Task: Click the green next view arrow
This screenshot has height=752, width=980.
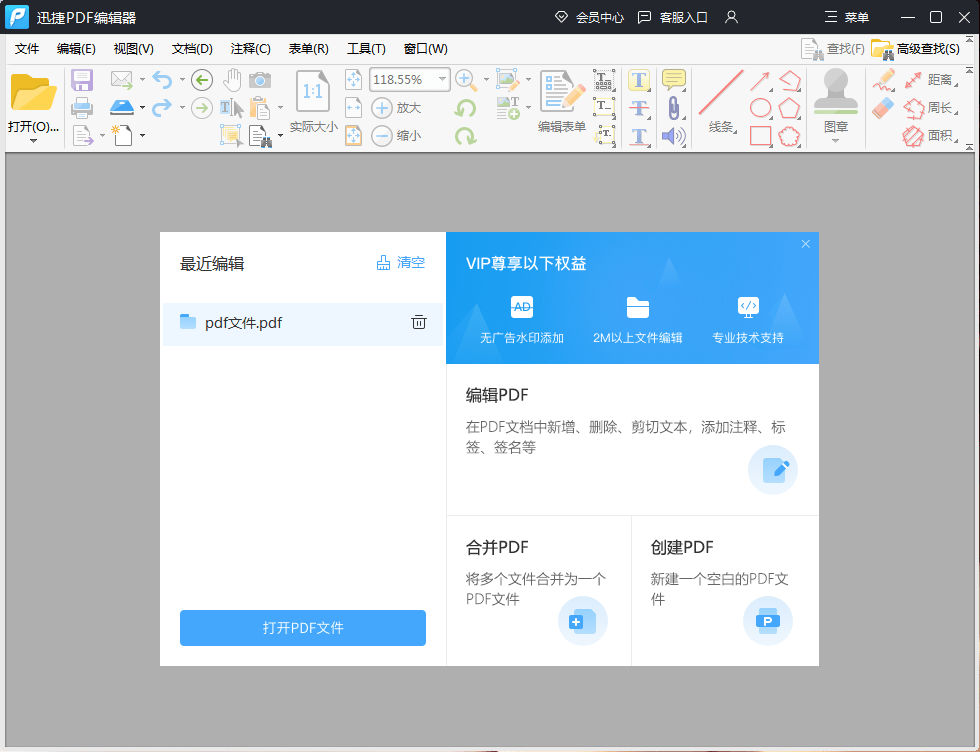Action: coord(201,108)
